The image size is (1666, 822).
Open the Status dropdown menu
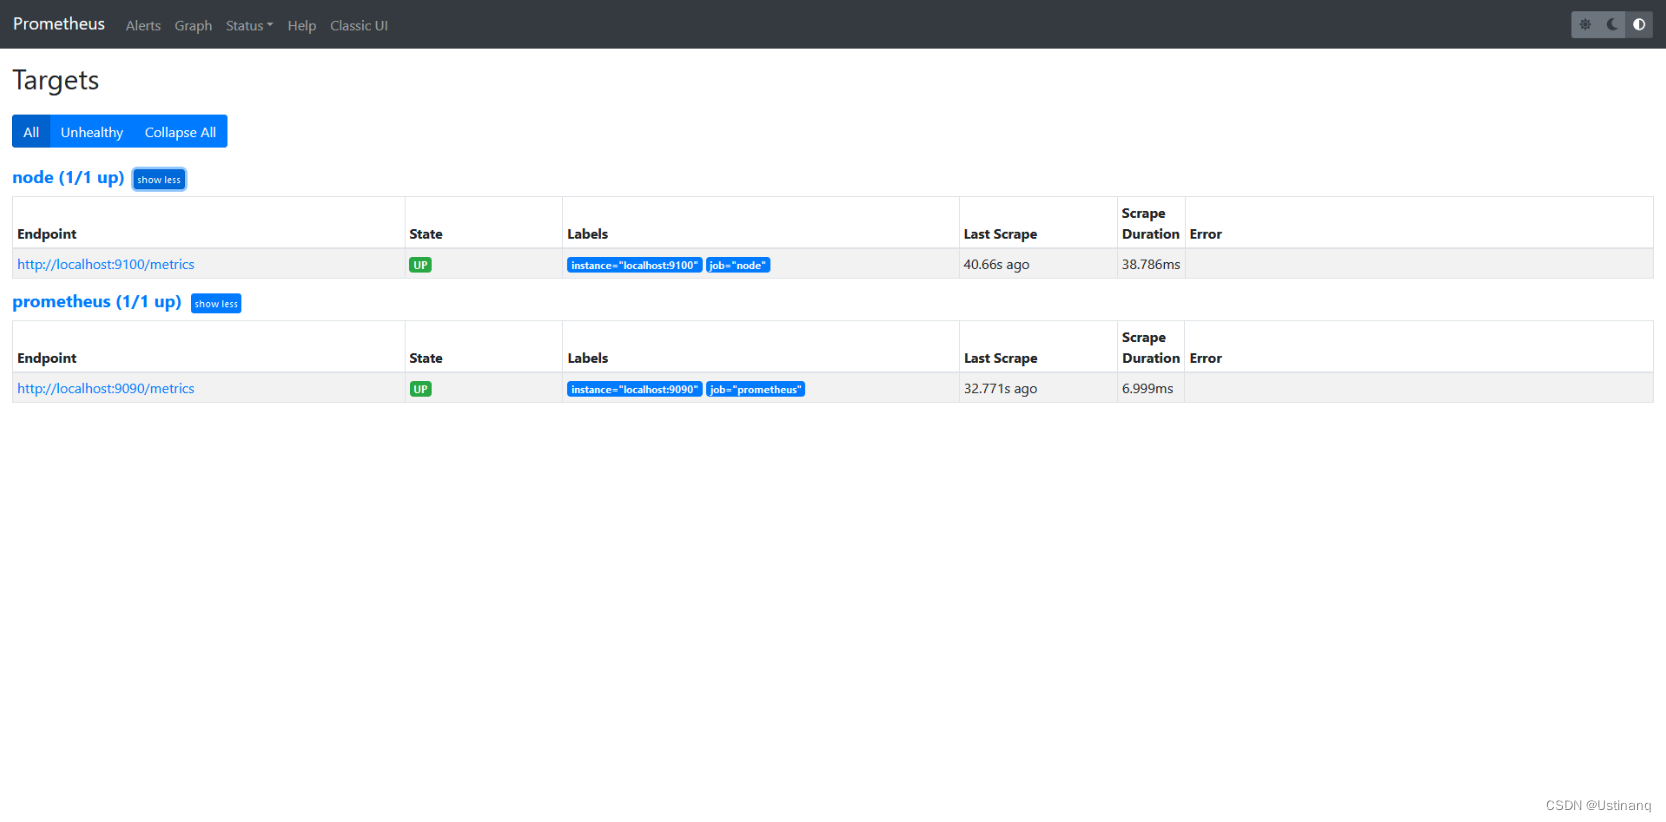click(249, 26)
